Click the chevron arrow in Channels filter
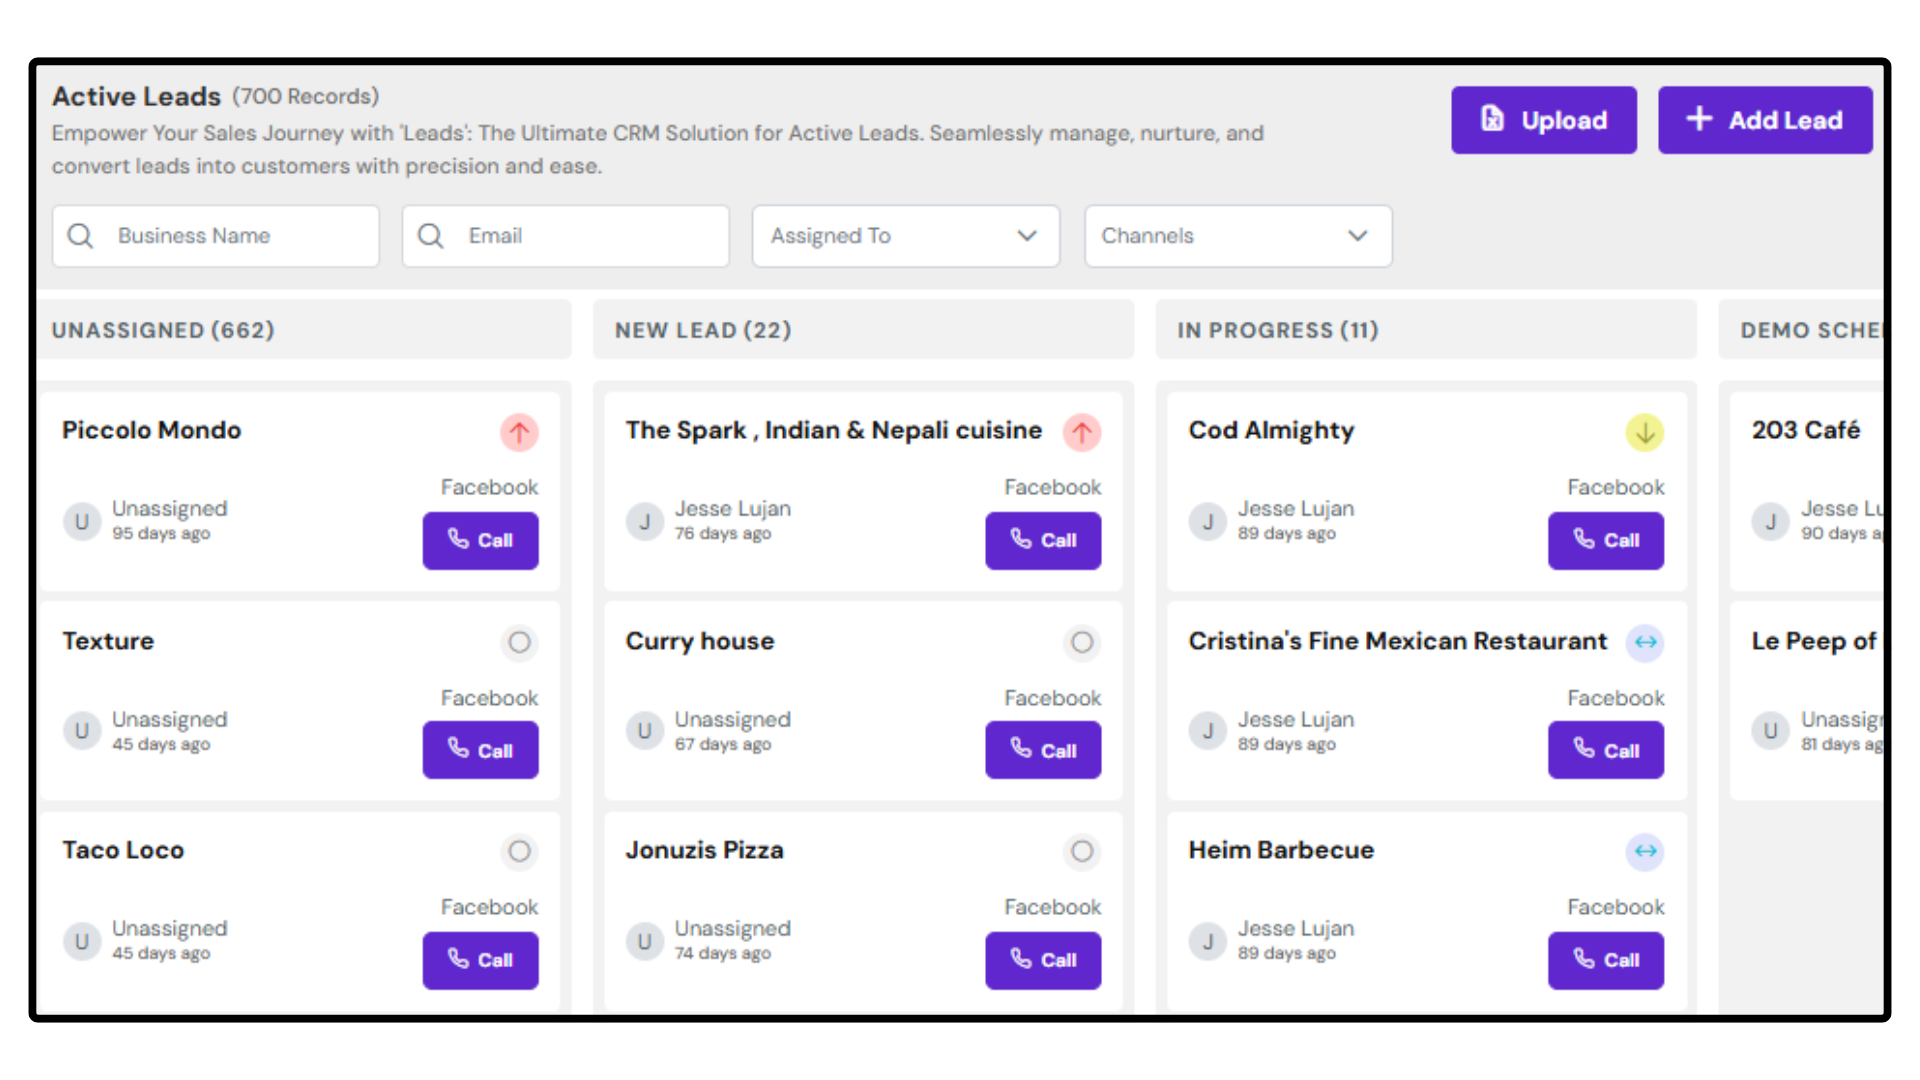 (1357, 236)
